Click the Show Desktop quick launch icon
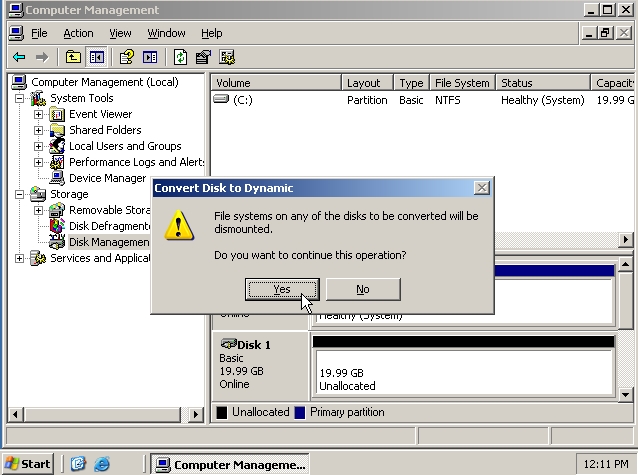 pyautogui.click(x=78, y=464)
